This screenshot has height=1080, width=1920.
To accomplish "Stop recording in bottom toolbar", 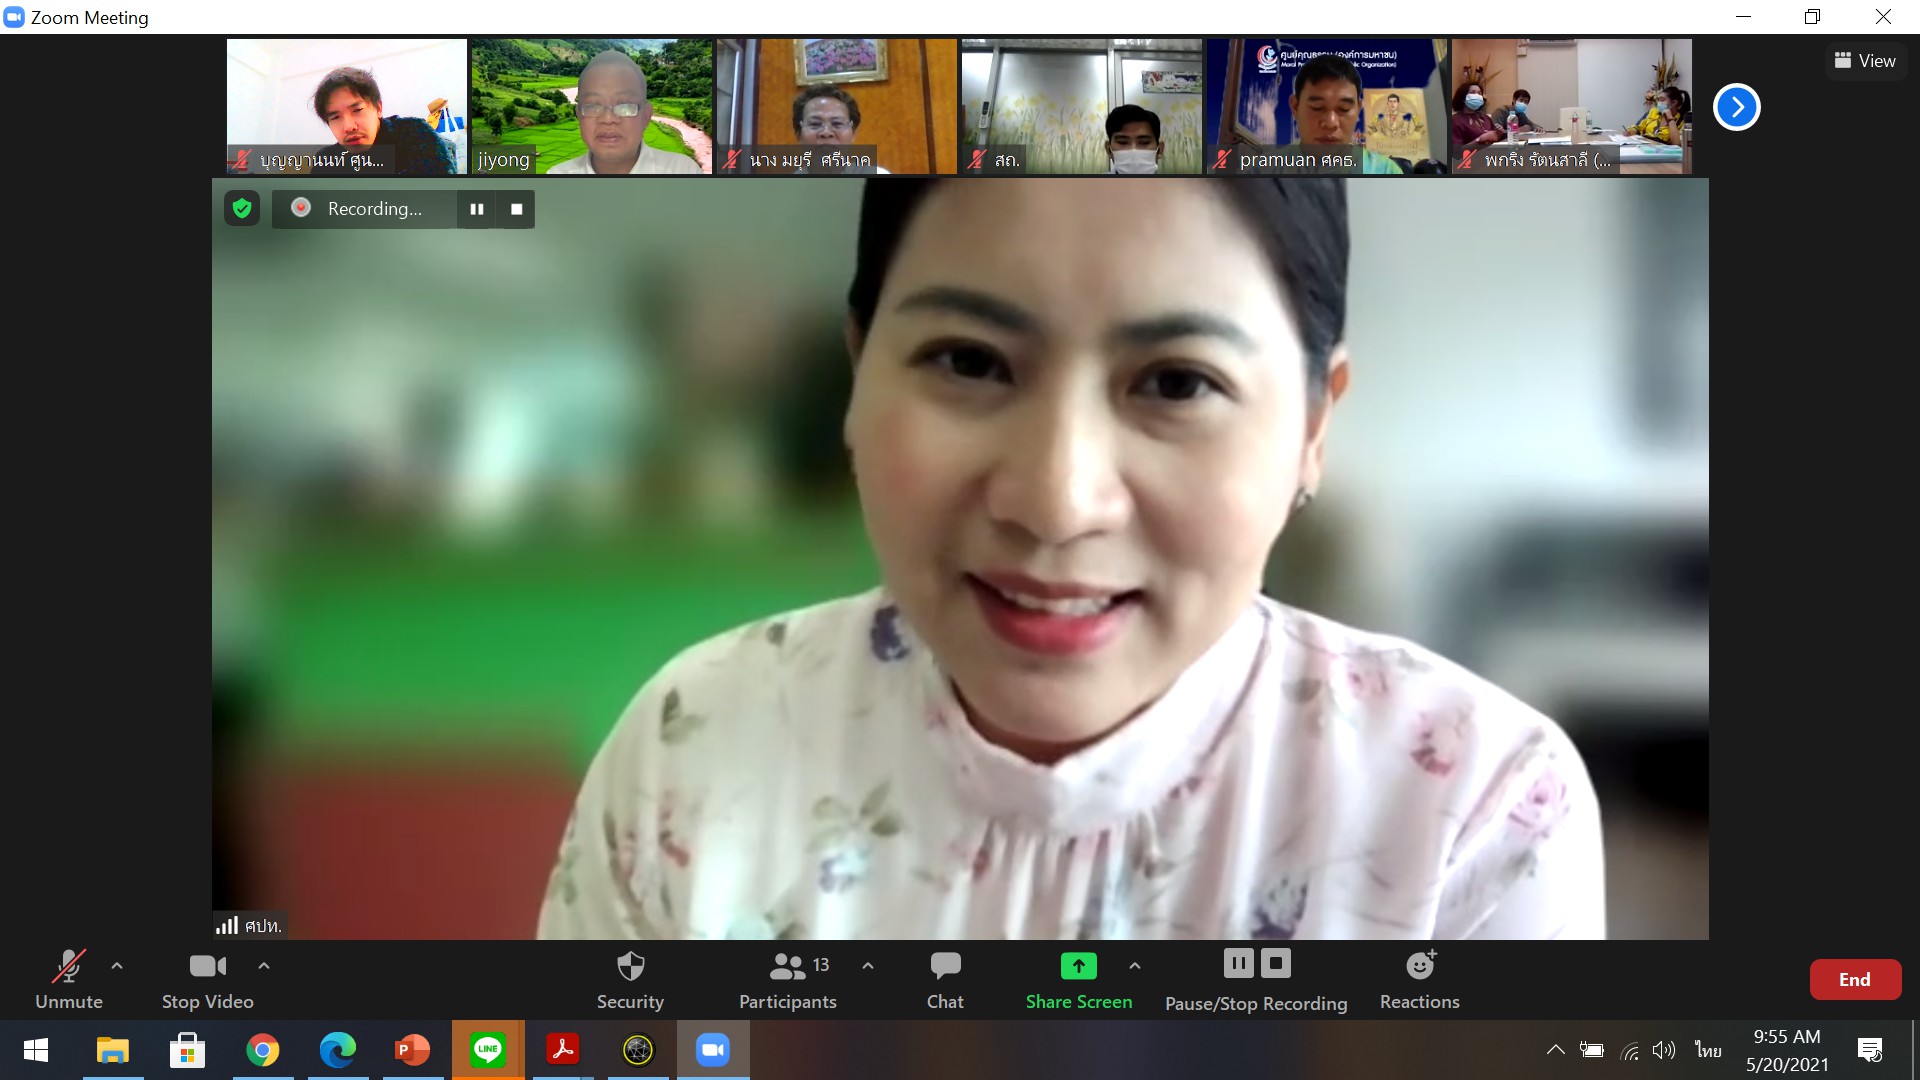I will (x=1276, y=964).
